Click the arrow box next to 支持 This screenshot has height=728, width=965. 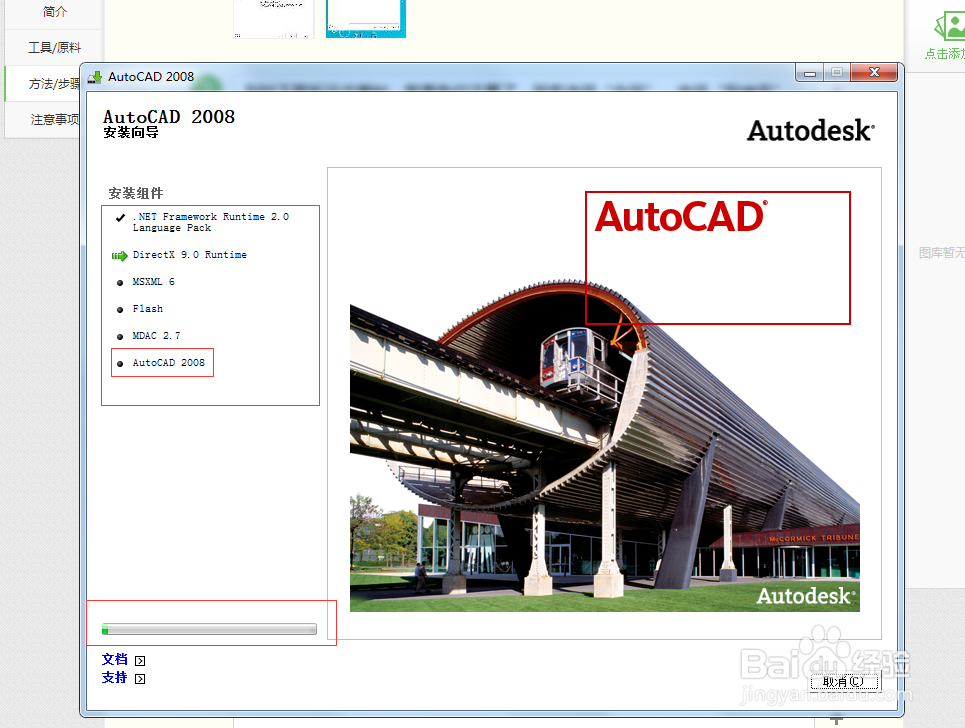140,679
